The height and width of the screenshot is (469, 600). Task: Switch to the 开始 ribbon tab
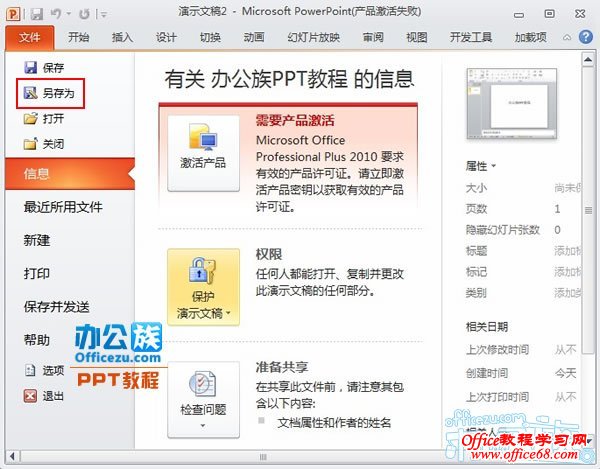tap(78, 37)
